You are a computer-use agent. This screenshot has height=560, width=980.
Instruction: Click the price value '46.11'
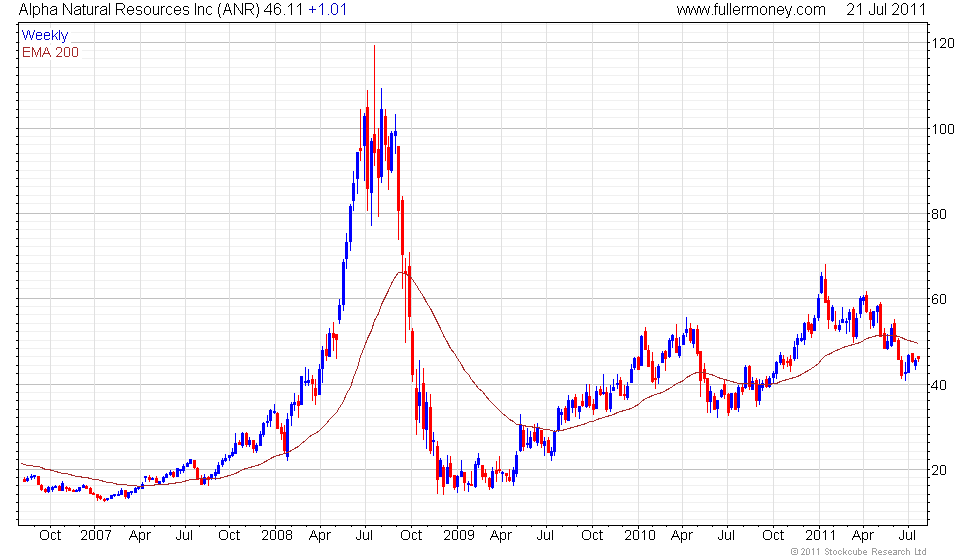pos(283,9)
